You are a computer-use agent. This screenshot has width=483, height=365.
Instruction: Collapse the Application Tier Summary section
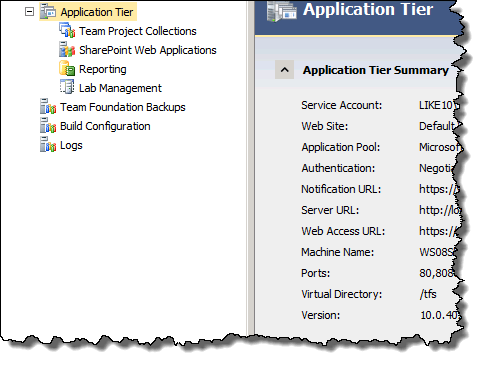(x=284, y=70)
